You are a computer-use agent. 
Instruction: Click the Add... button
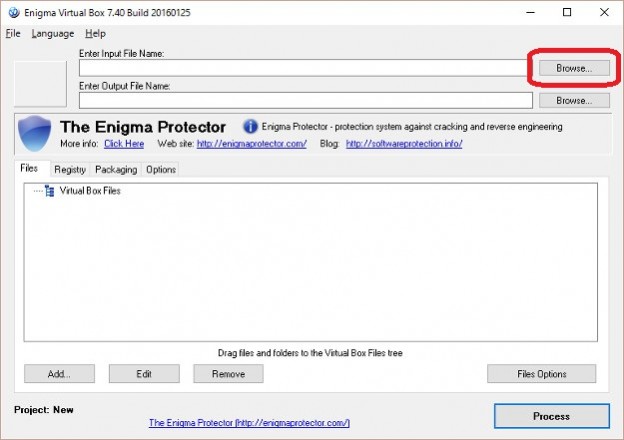point(59,373)
